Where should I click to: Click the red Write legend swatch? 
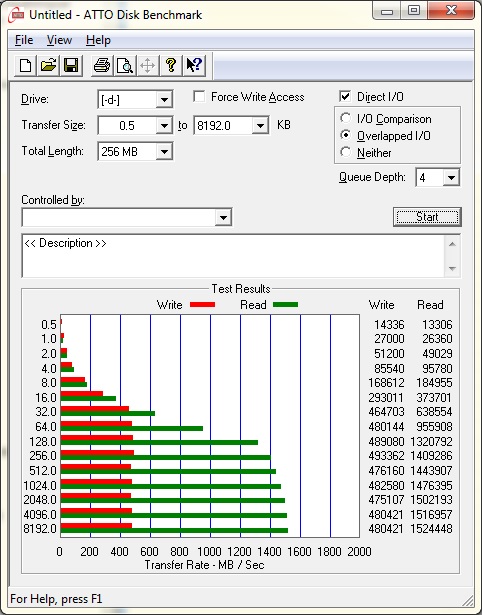coord(202,304)
